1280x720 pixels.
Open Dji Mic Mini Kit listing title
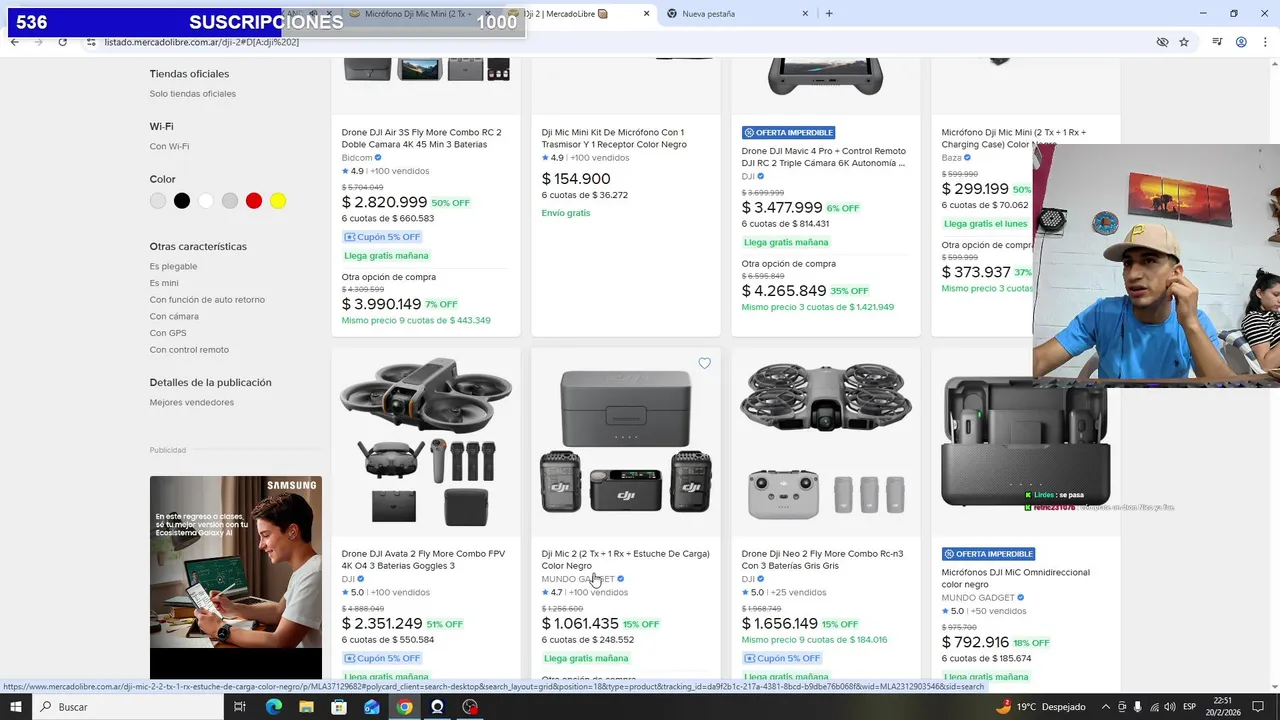[x=614, y=138]
